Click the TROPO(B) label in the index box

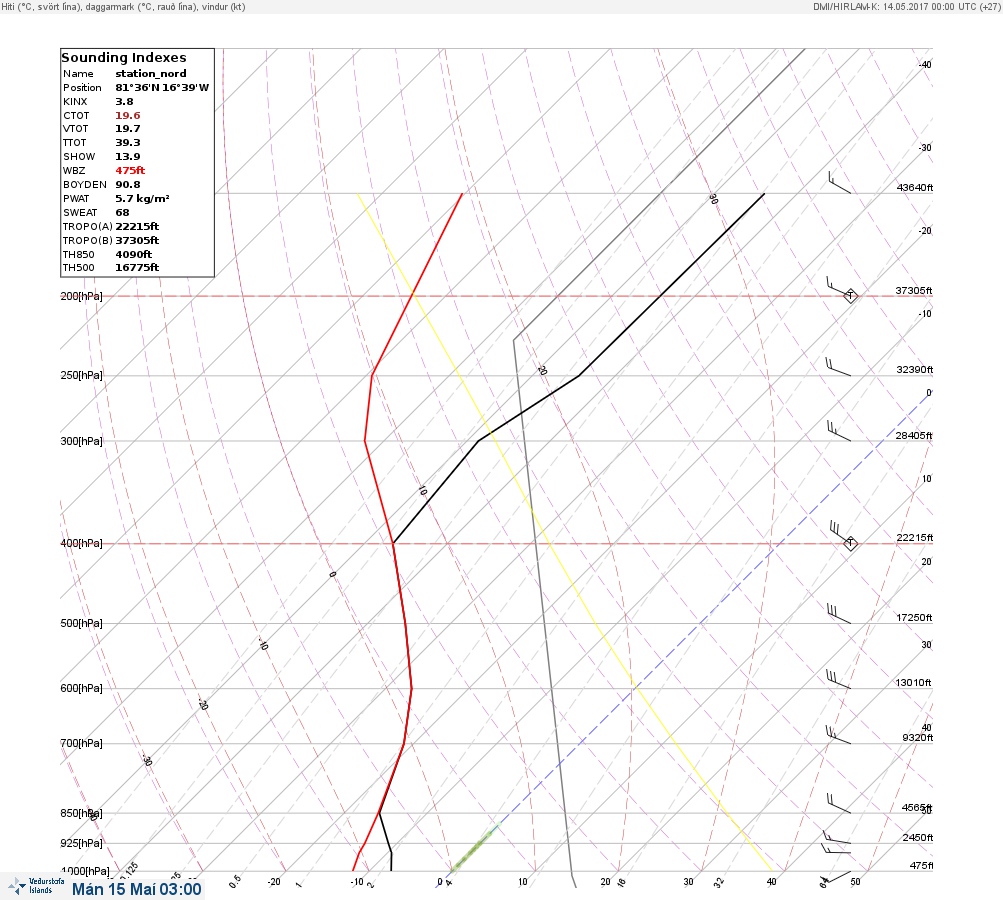tap(88, 241)
